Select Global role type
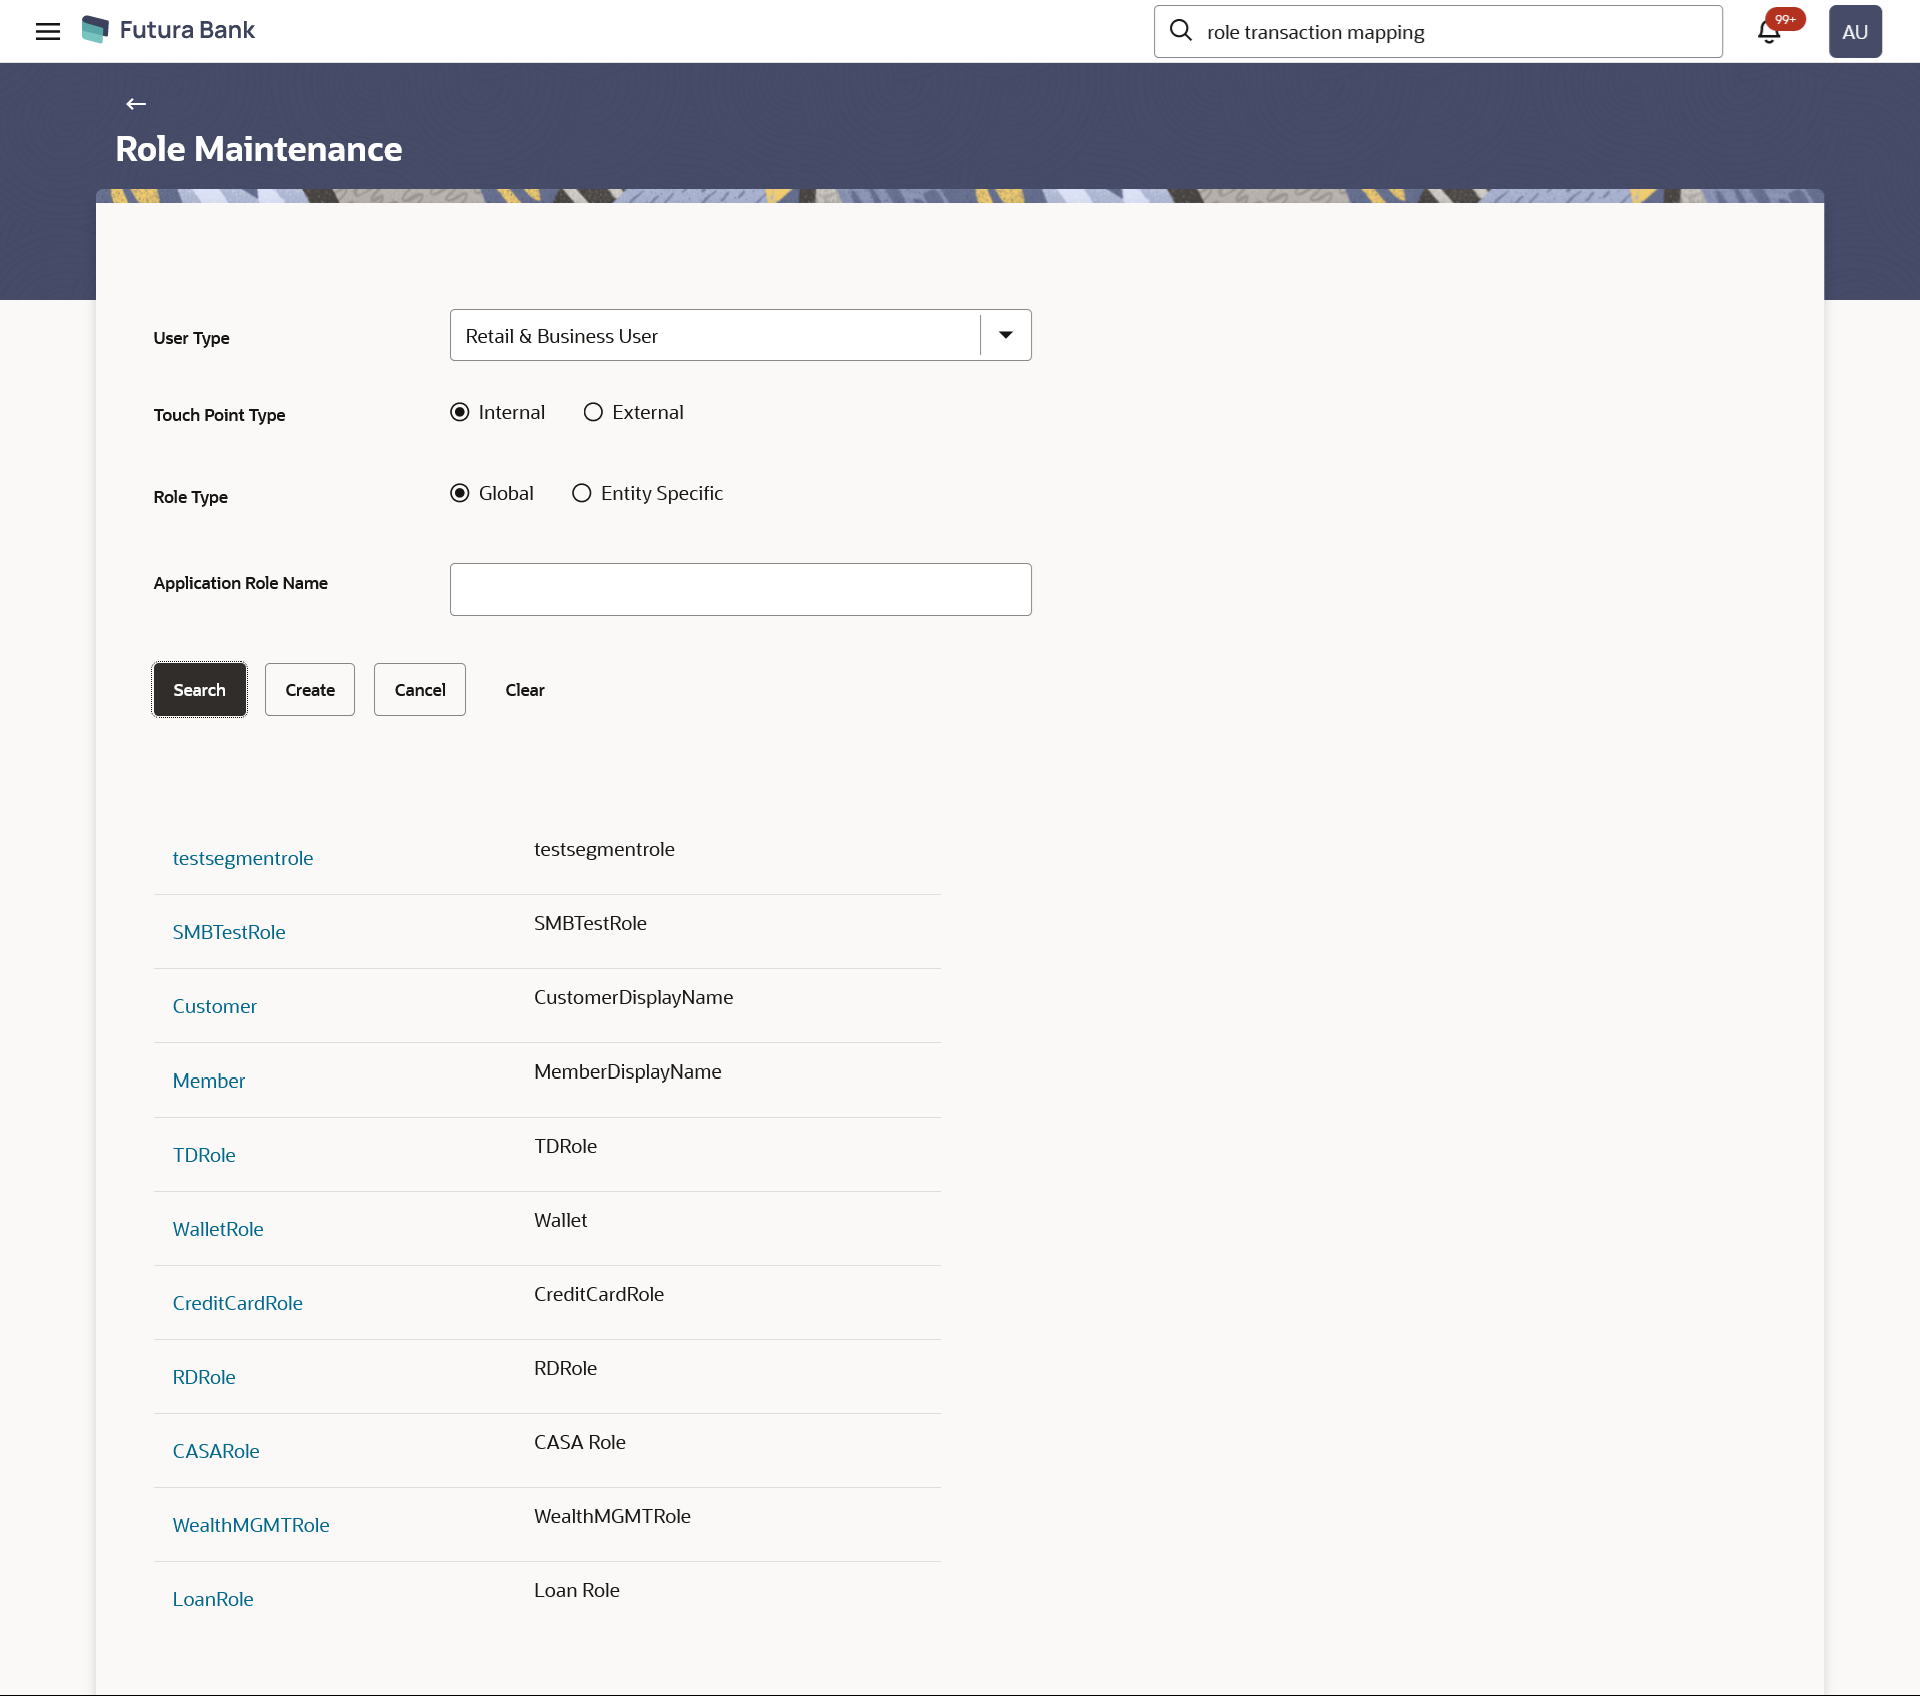The height and width of the screenshot is (1696, 1920). click(x=460, y=494)
